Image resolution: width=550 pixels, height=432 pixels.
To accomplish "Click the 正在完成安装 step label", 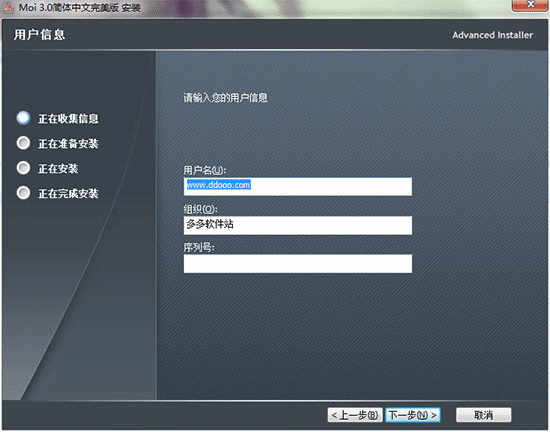I will 68,194.
